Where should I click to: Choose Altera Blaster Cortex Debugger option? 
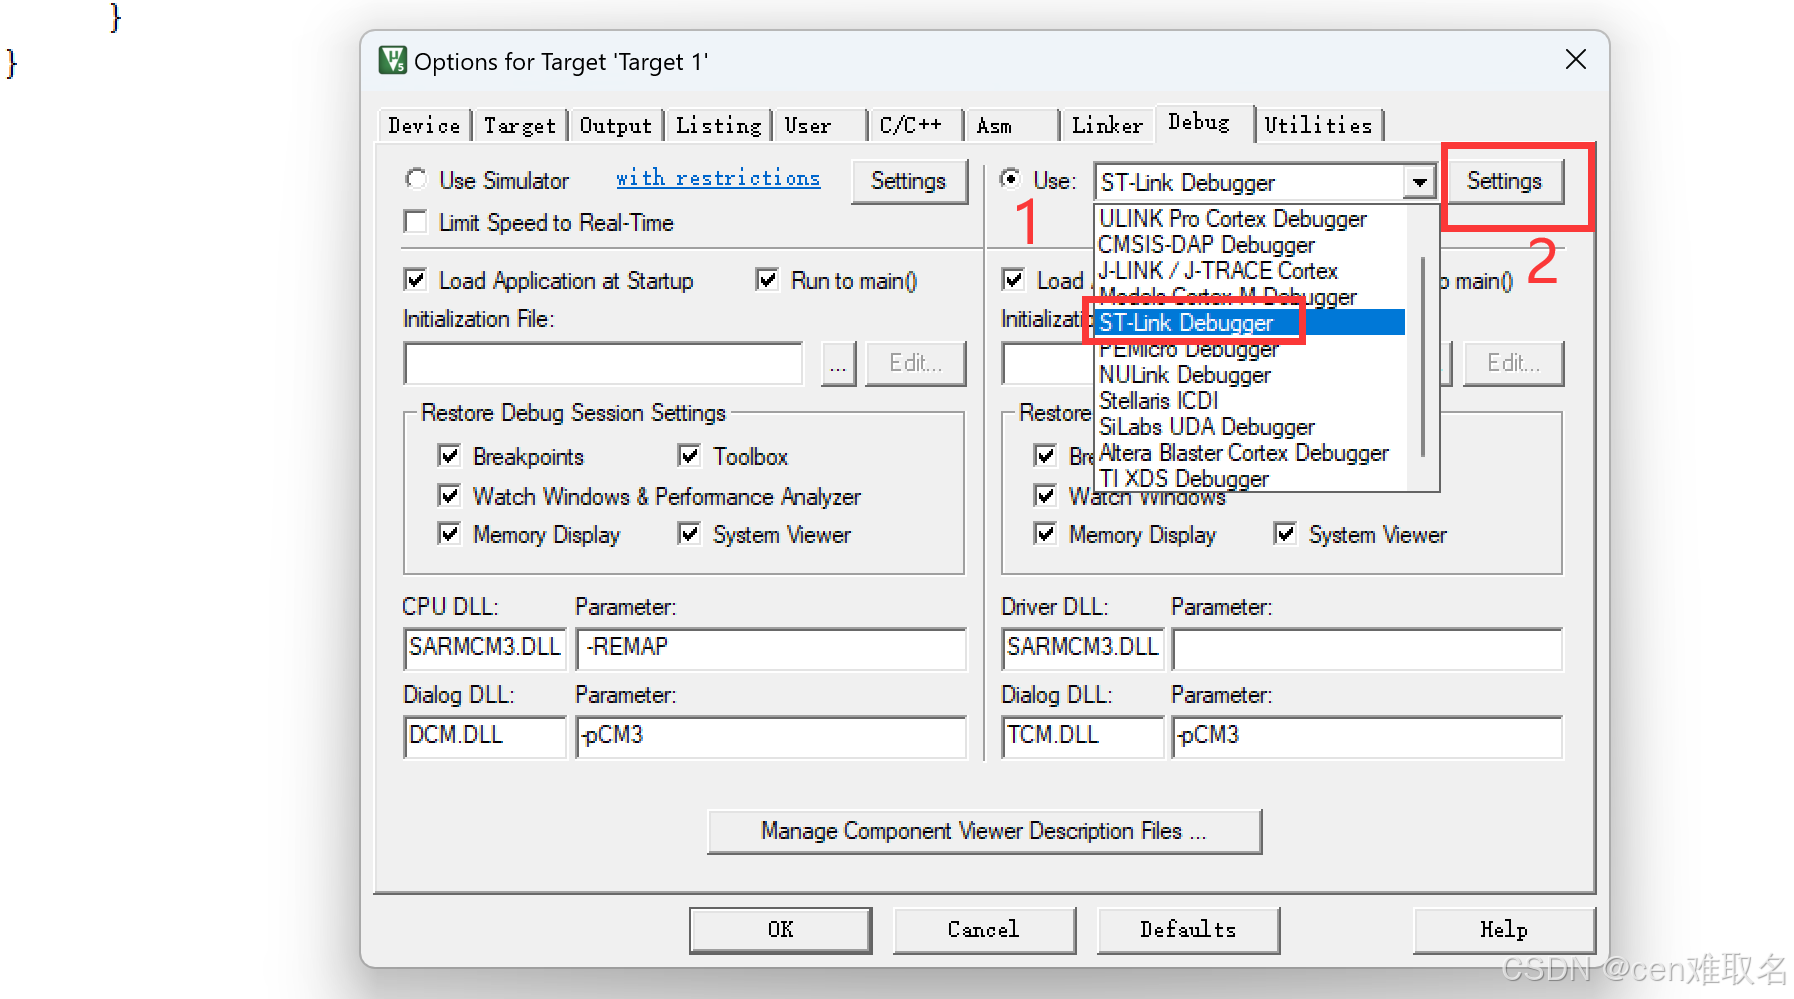click(1251, 453)
